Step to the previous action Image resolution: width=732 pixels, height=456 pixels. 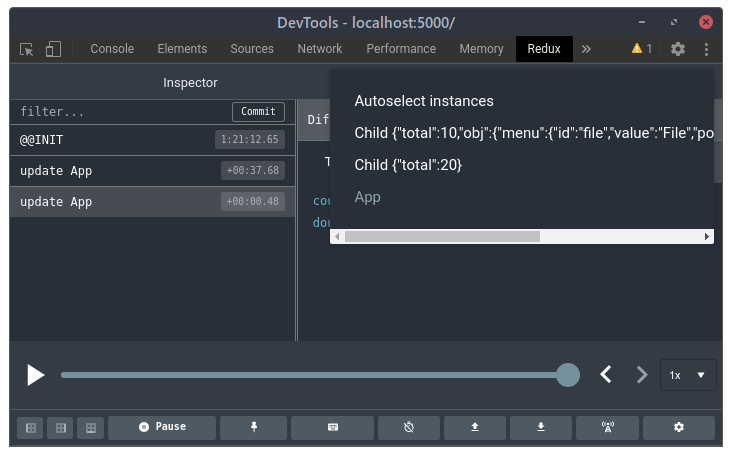(x=606, y=375)
